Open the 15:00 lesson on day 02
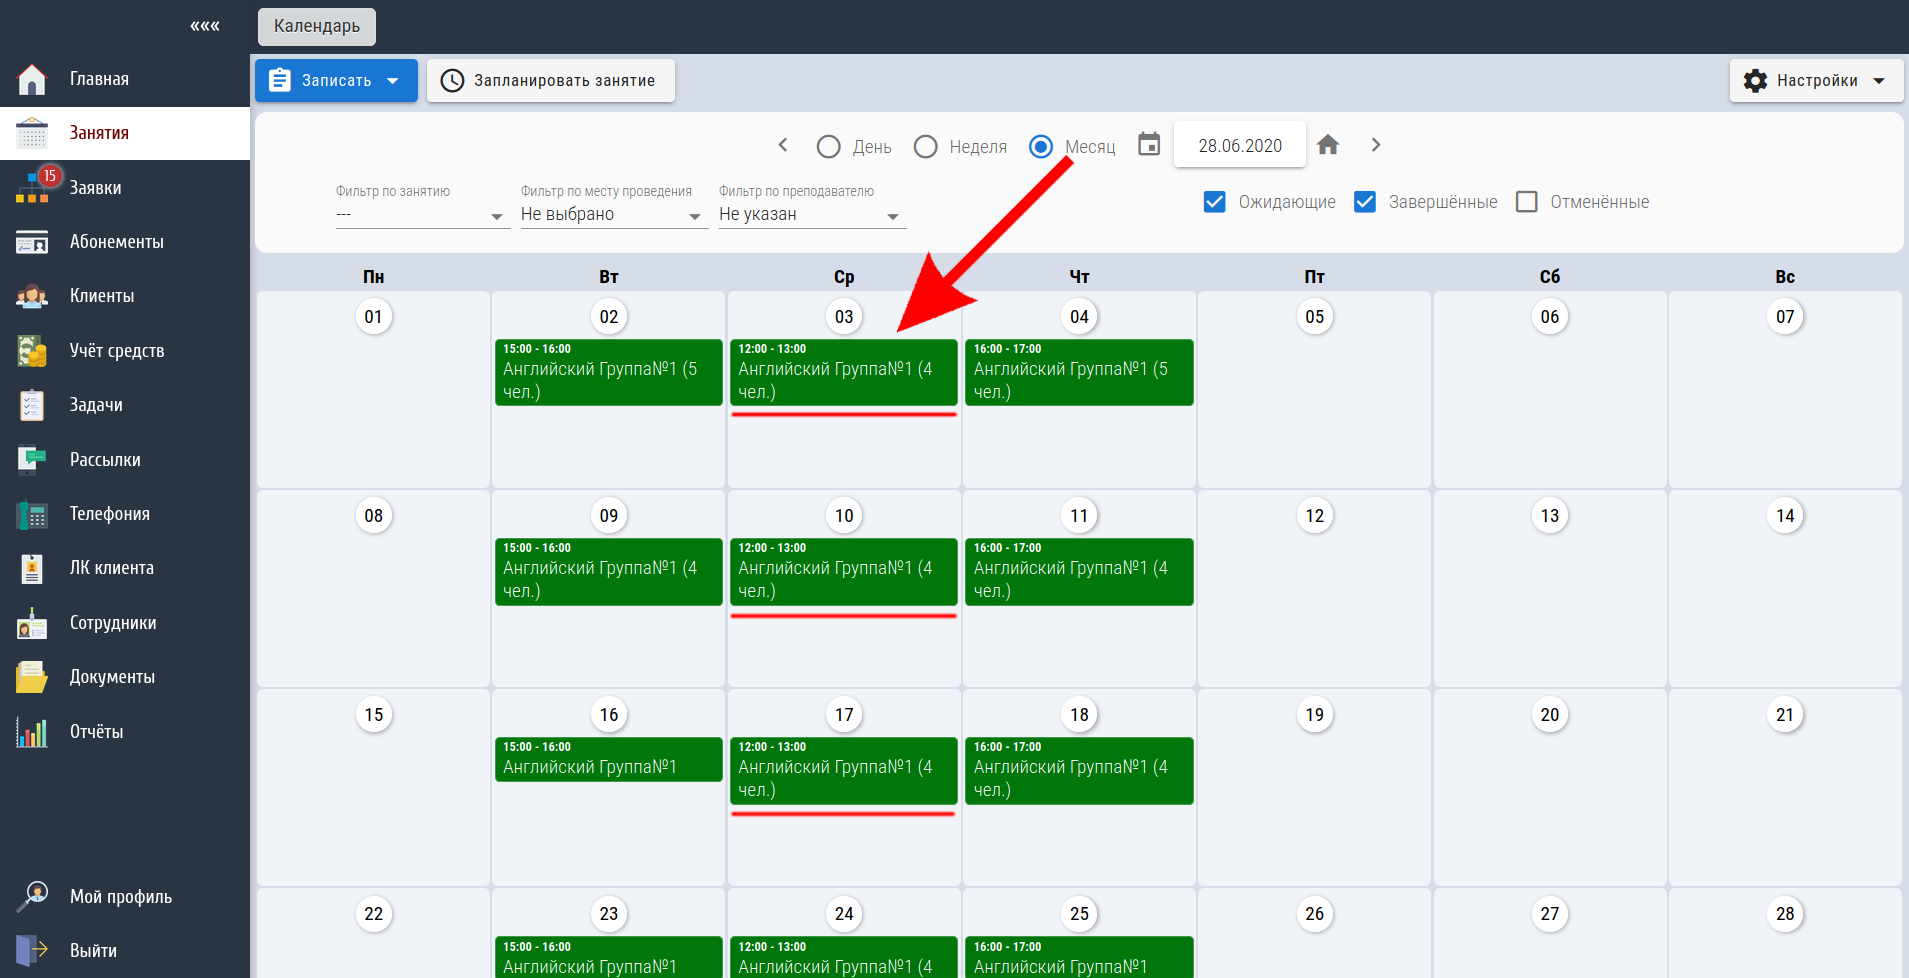The height and width of the screenshot is (978, 1909). coord(609,372)
